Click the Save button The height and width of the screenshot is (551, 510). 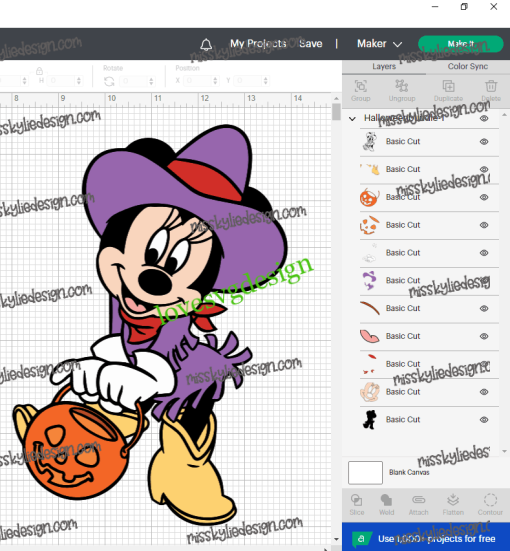pos(310,44)
